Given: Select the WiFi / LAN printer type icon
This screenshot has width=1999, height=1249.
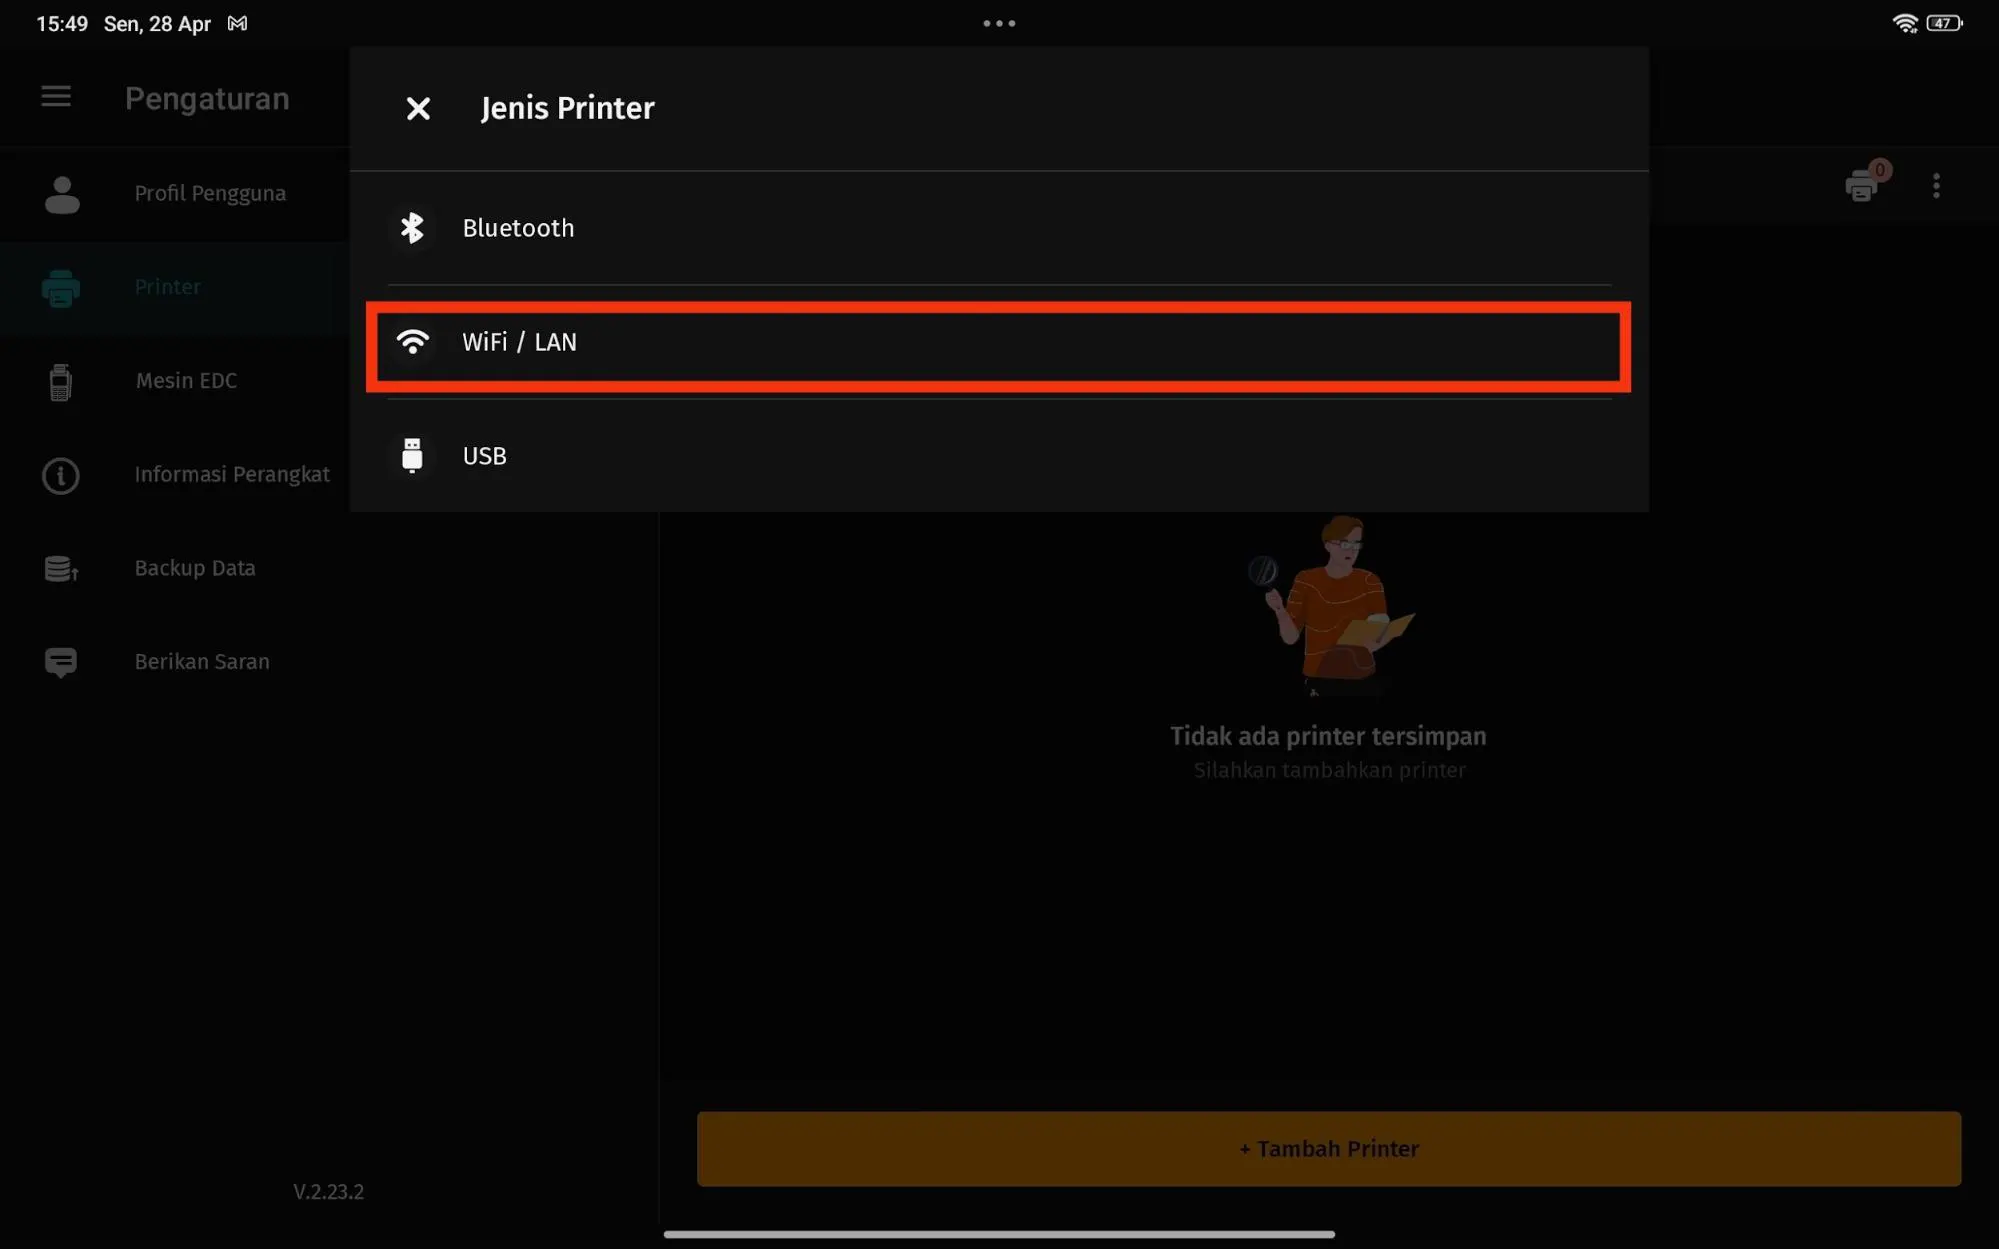Looking at the screenshot, I should 412,342.
